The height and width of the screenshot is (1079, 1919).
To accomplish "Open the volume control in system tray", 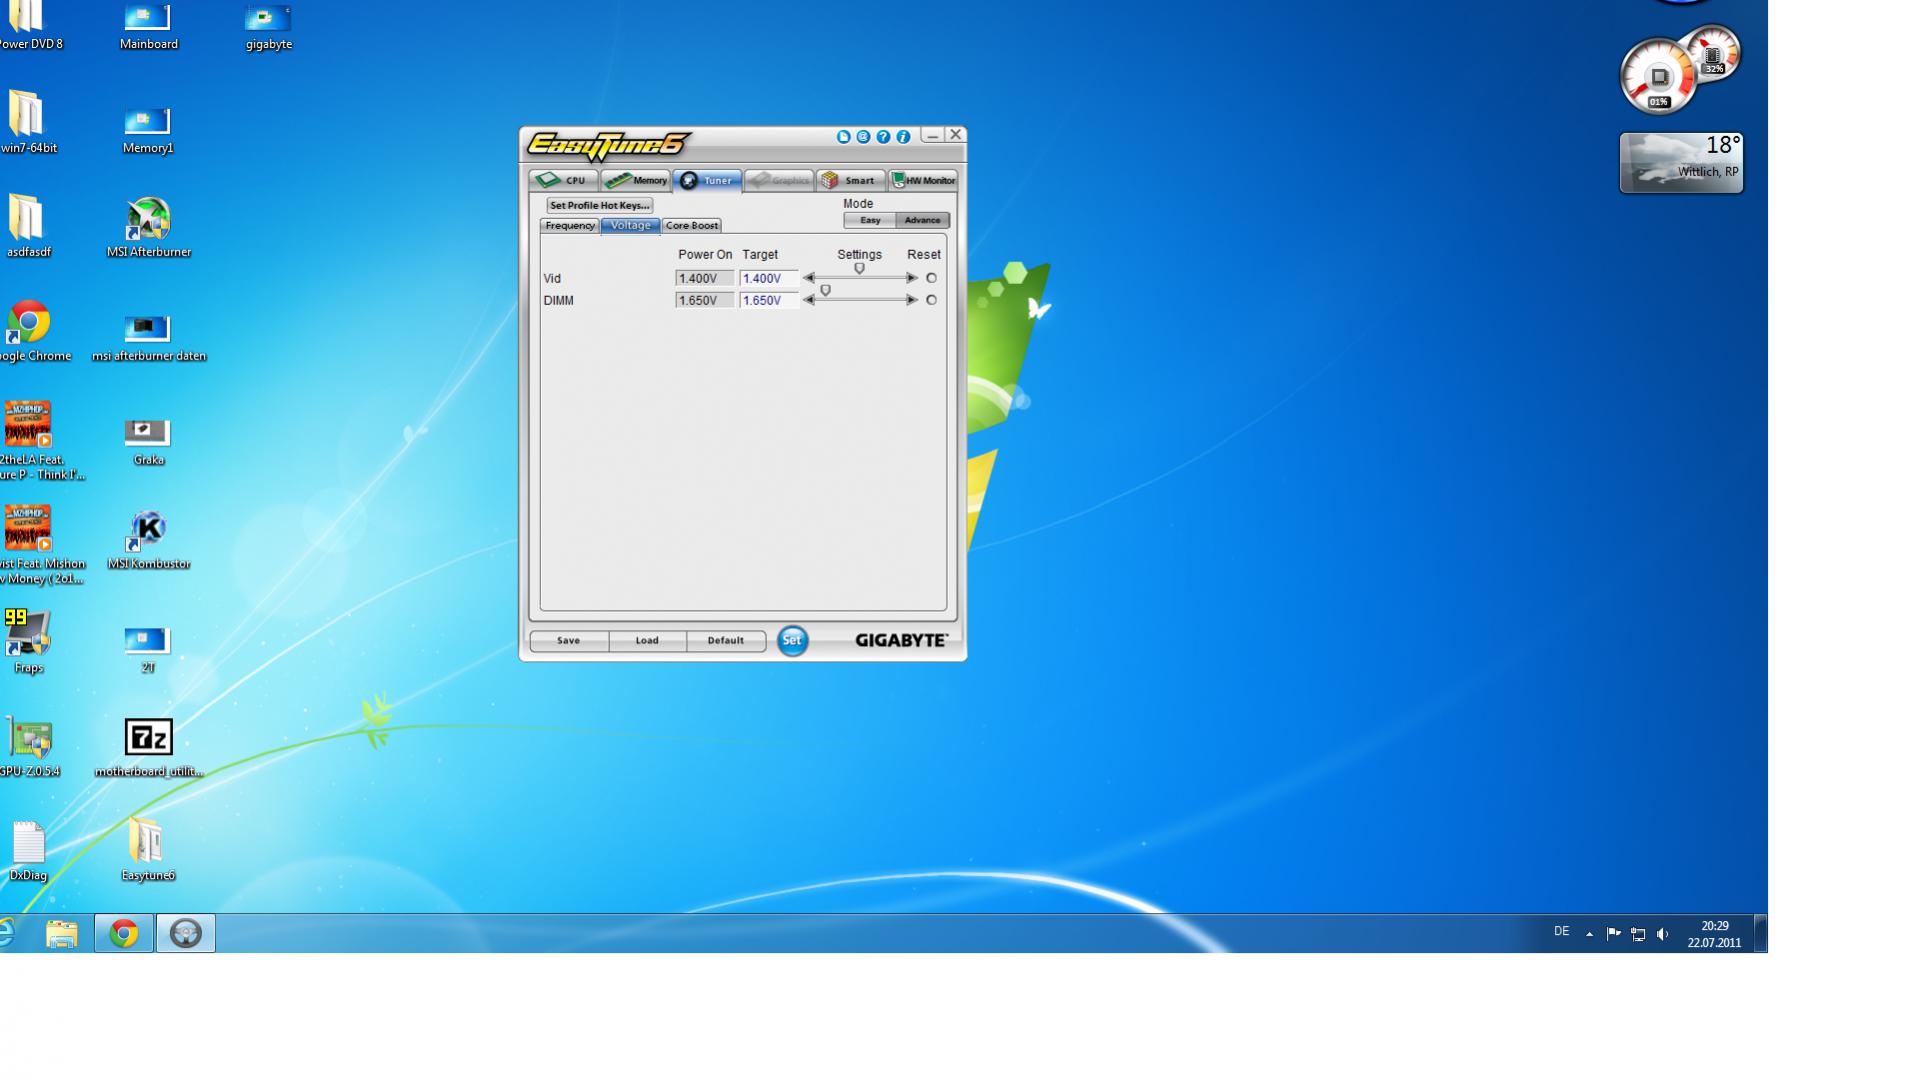I will [1662, 934].
